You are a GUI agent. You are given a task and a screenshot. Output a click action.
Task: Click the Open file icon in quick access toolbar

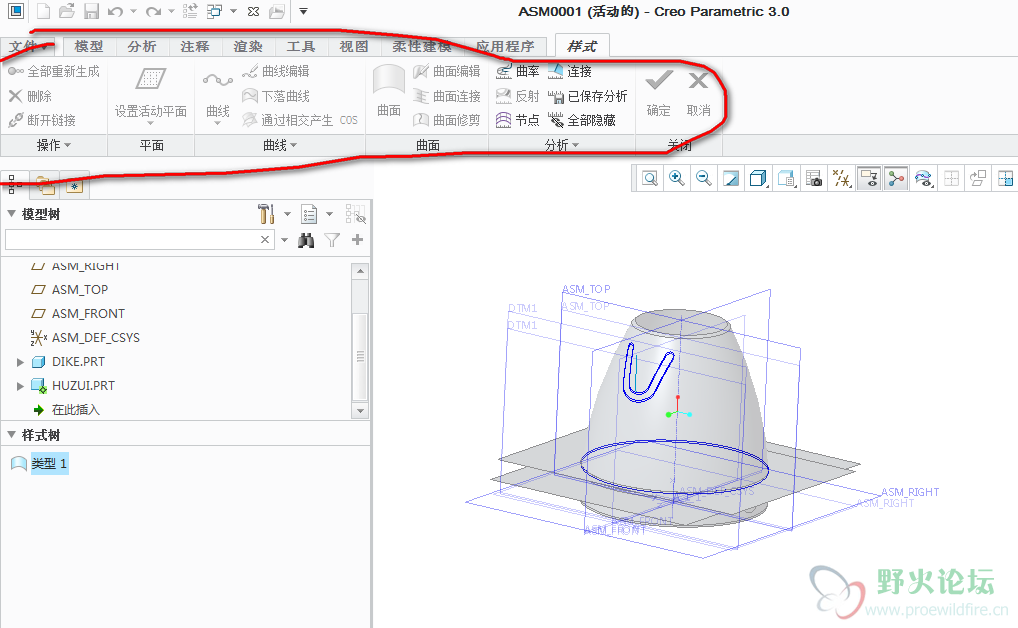[66, 11]
